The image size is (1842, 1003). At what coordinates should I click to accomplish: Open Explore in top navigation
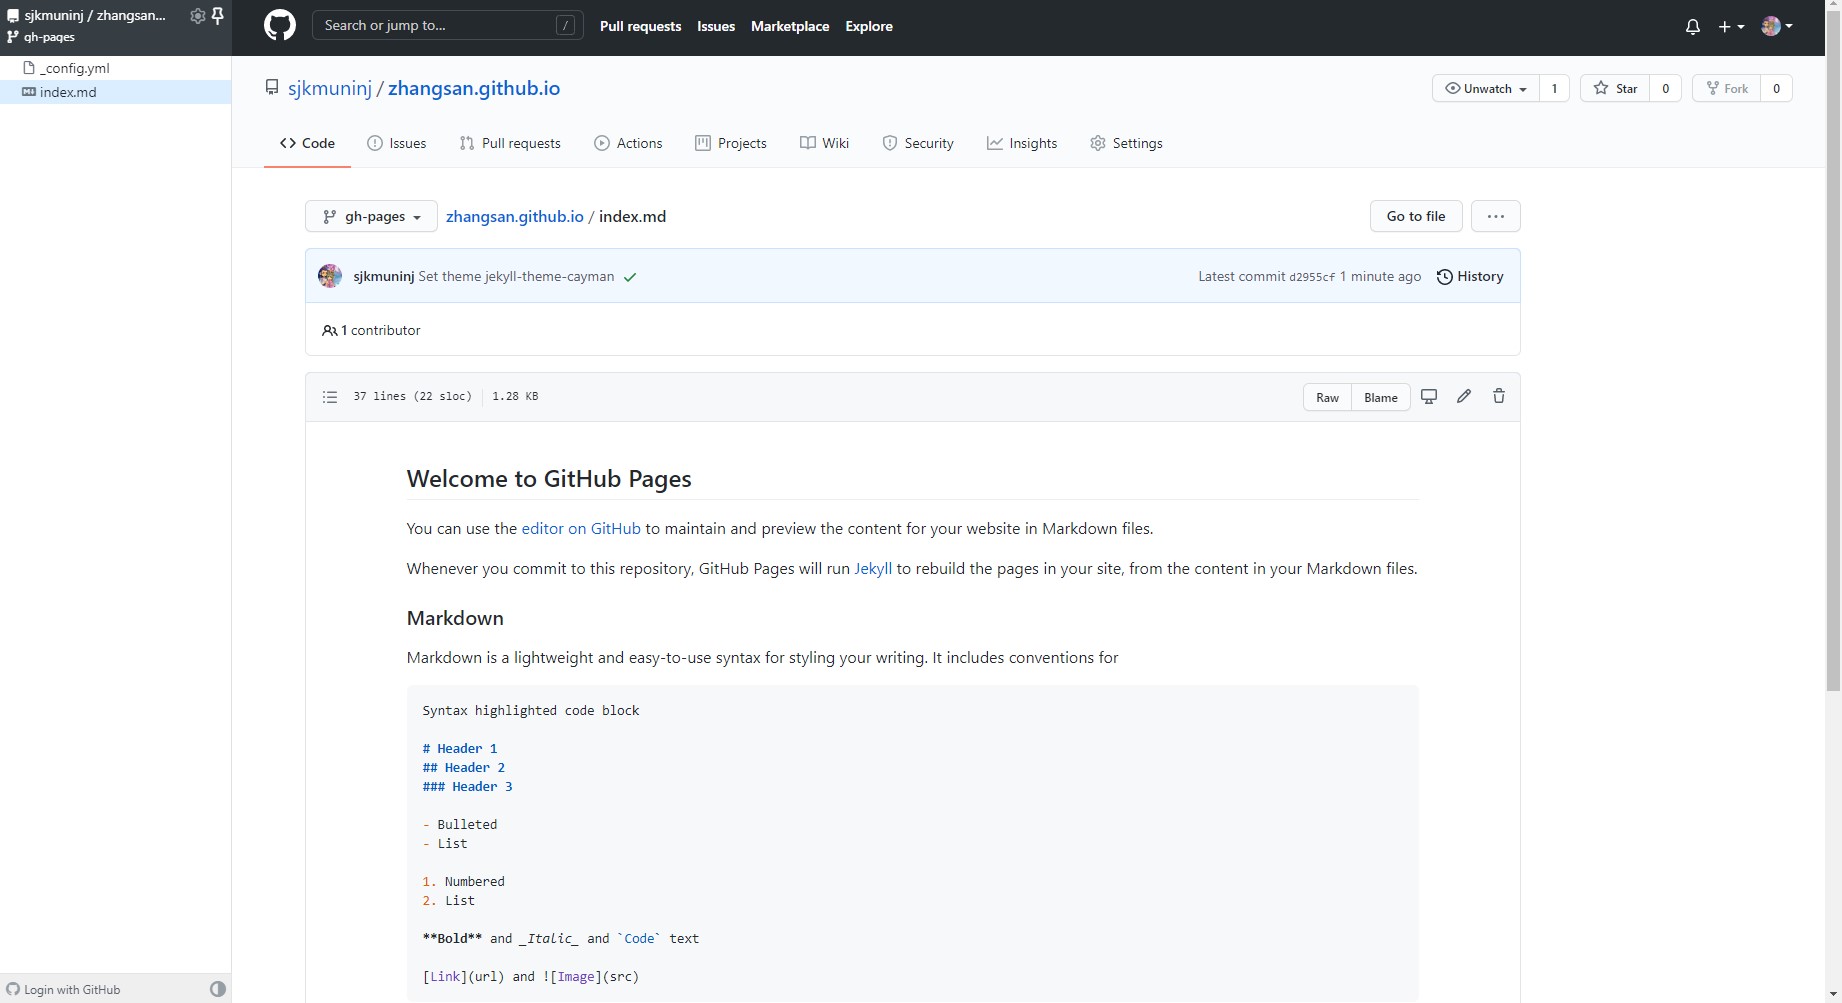(x=869, y=27)
